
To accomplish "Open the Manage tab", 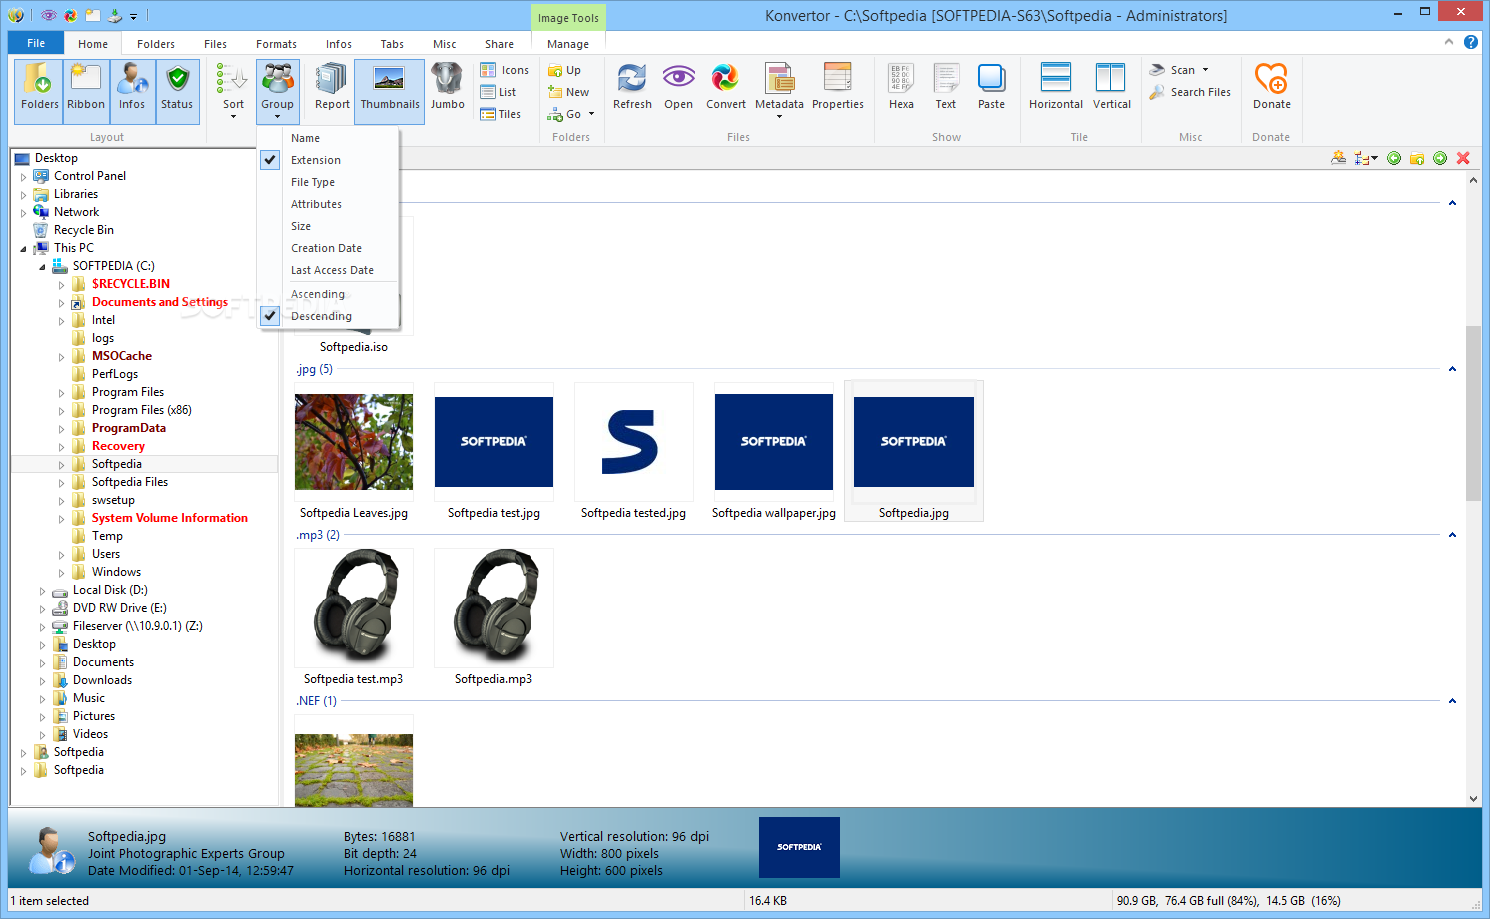I will pyautogui.click(x=568, y=44).
